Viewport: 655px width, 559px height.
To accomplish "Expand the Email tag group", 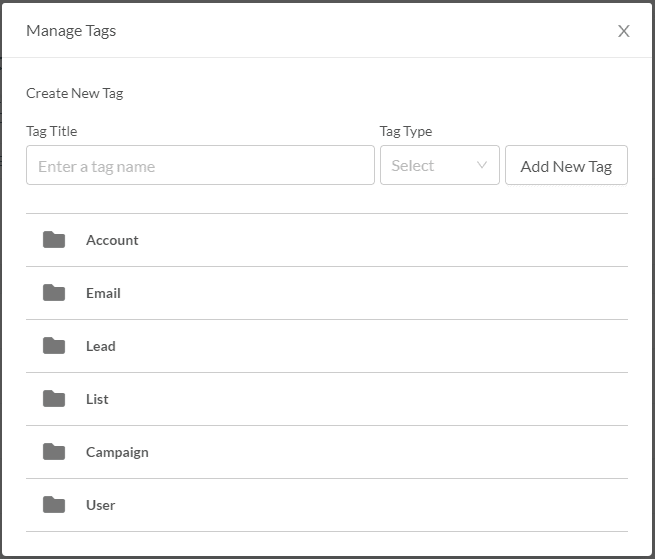I will pos(103,293).
